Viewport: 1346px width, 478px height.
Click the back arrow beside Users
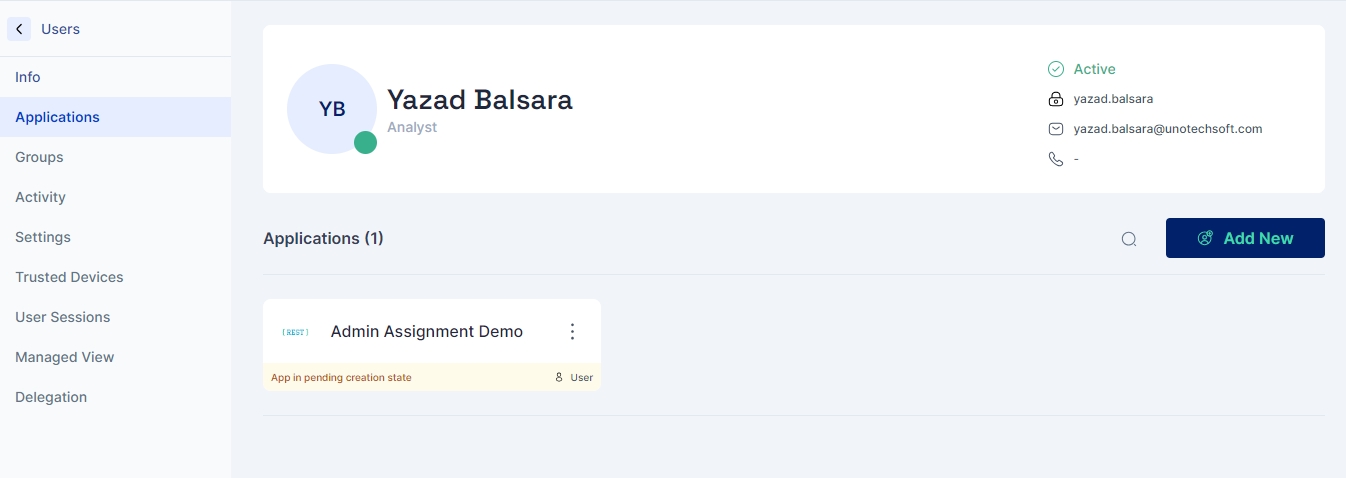pos(19,29)
